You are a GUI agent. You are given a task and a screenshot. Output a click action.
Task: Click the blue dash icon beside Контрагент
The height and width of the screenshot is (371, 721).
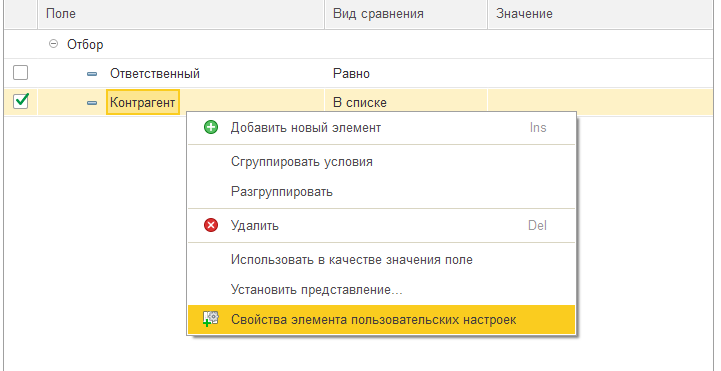coord(92,103)
